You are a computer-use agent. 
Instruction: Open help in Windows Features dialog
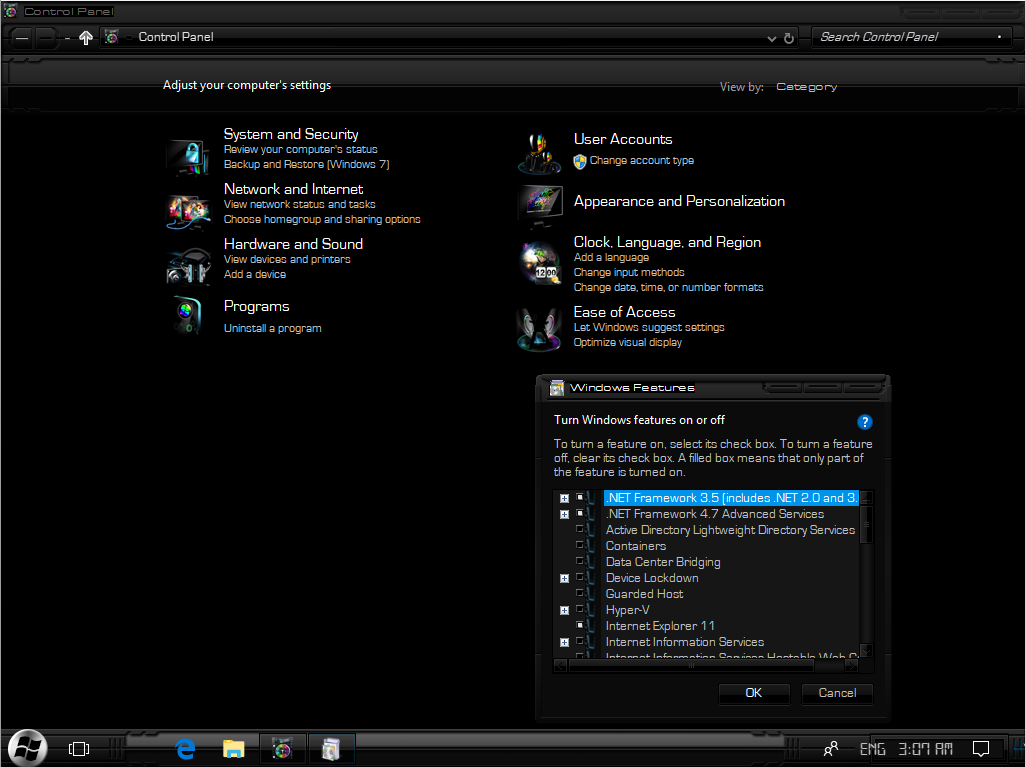click(x=864, y=422)
